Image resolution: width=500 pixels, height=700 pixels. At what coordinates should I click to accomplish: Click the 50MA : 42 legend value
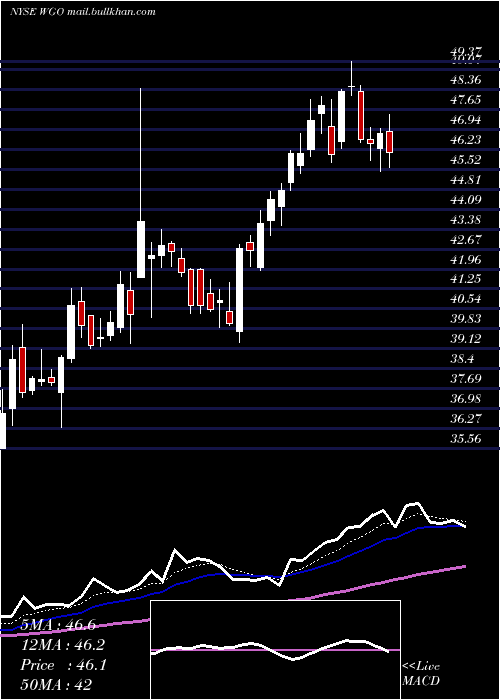[x=58, y=685]
